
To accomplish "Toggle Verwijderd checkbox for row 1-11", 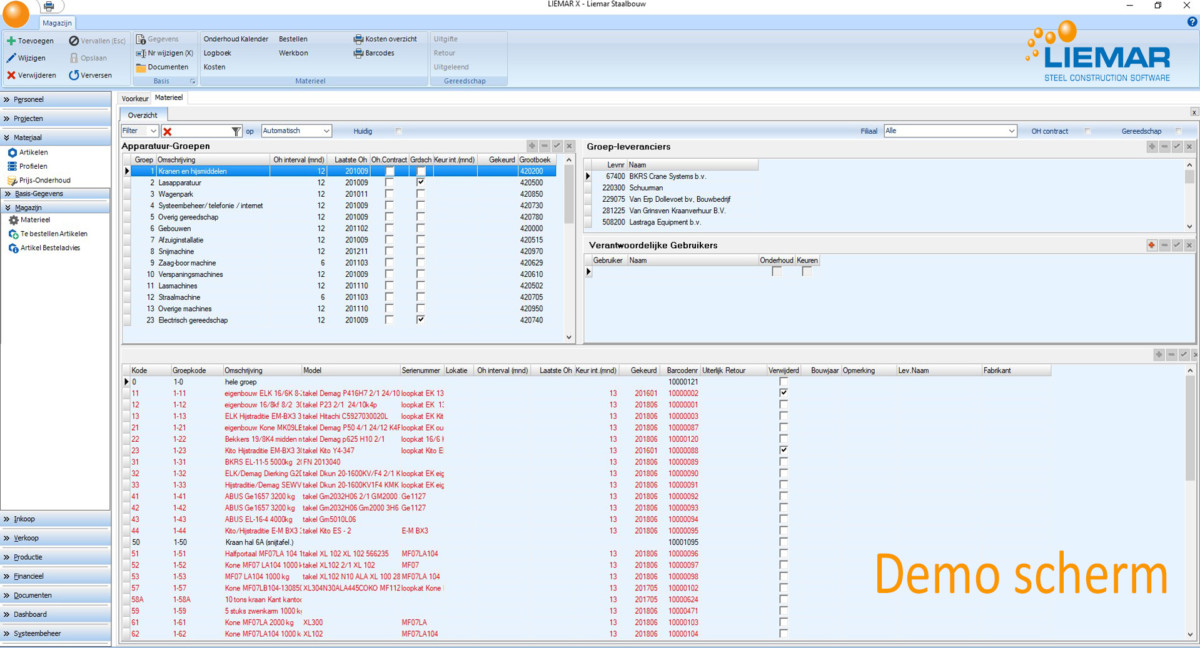I will coord(784,393).
